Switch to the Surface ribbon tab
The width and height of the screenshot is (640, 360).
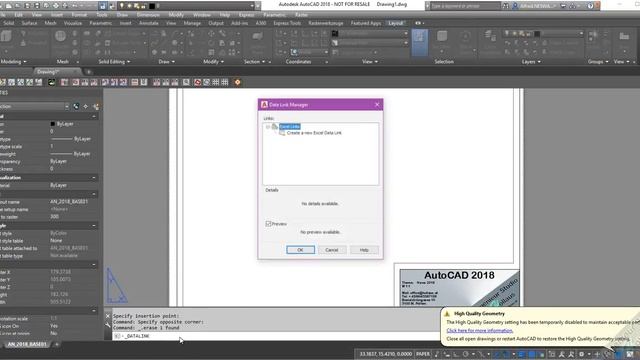pyautogui.click(x=29, y=23)
